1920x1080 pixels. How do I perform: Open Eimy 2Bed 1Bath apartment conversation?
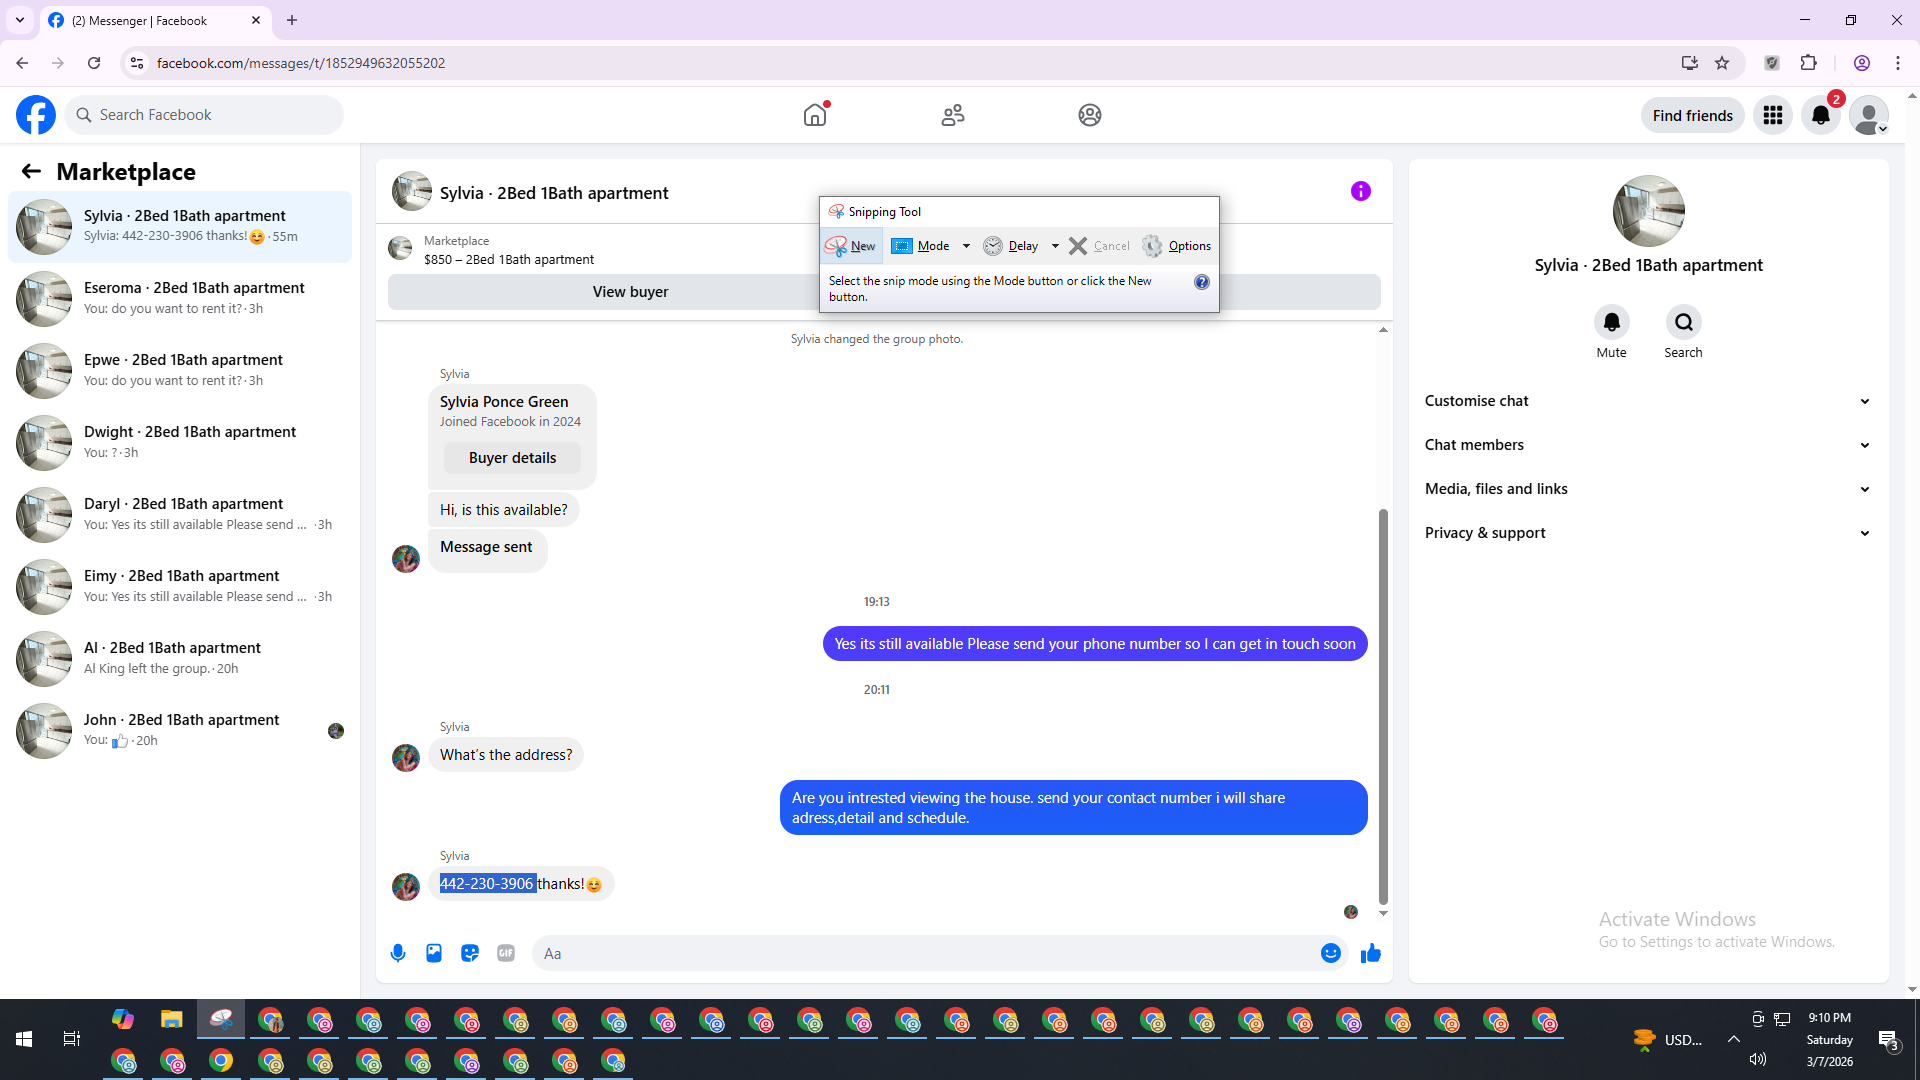click(x=180, y=587)
